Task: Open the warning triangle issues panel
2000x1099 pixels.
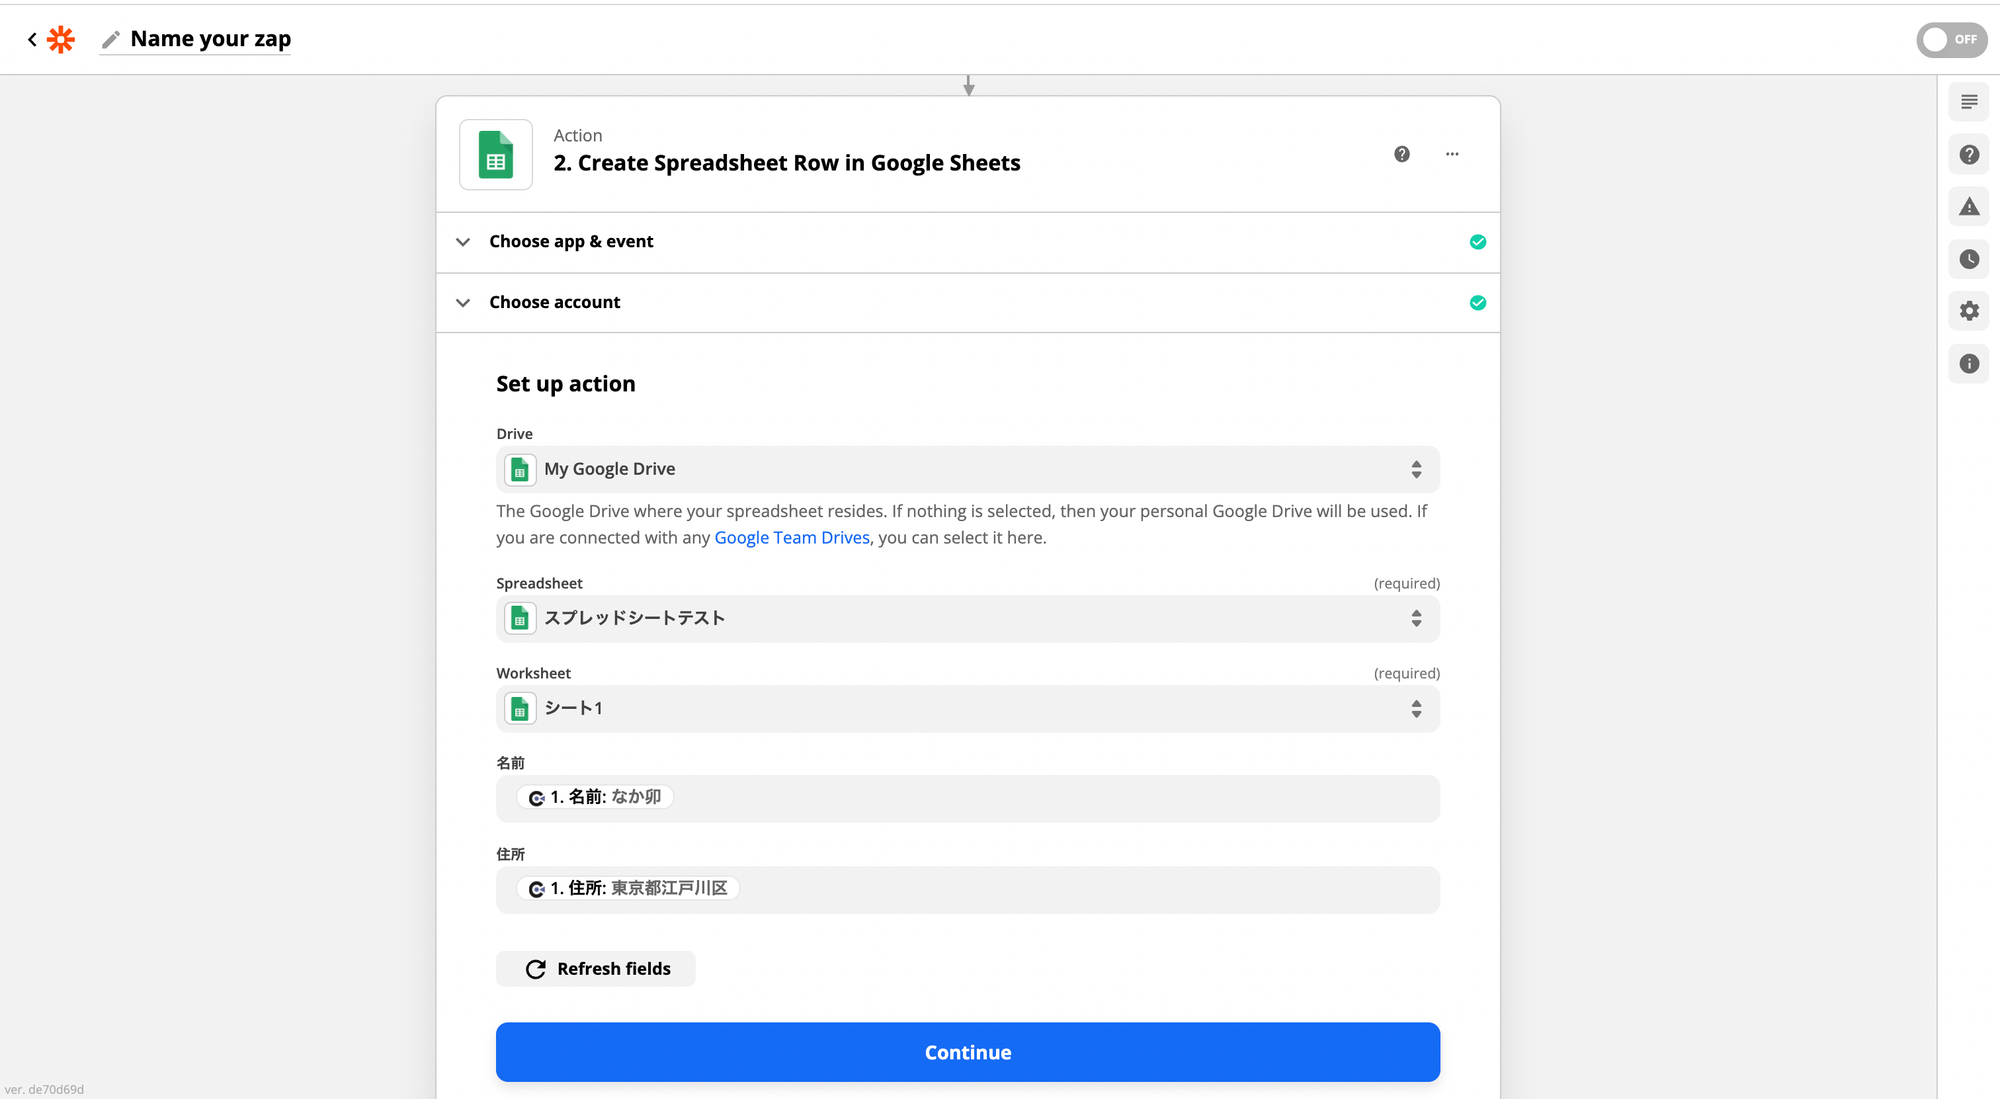Action: pyautogui.click(x=1969, y=207)
